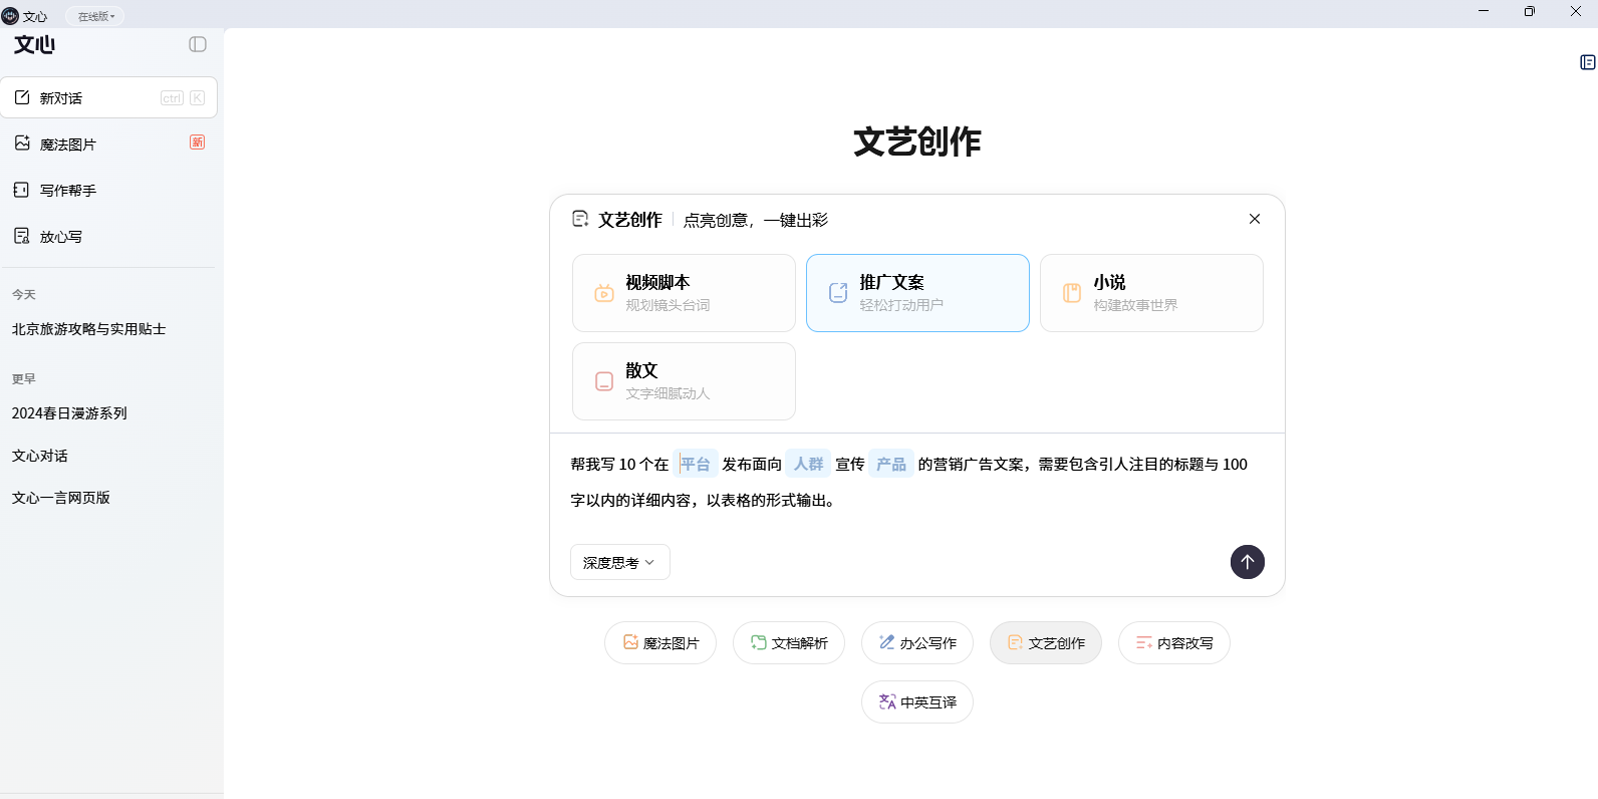The width and height of the screenshot is (1598, 799).
Task: Send the prompt with the arrow button
Action: [x=1247, y=562]
